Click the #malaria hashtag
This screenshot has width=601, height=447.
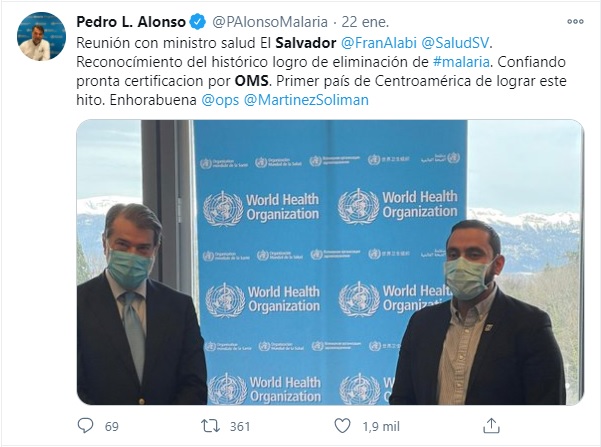461,62
